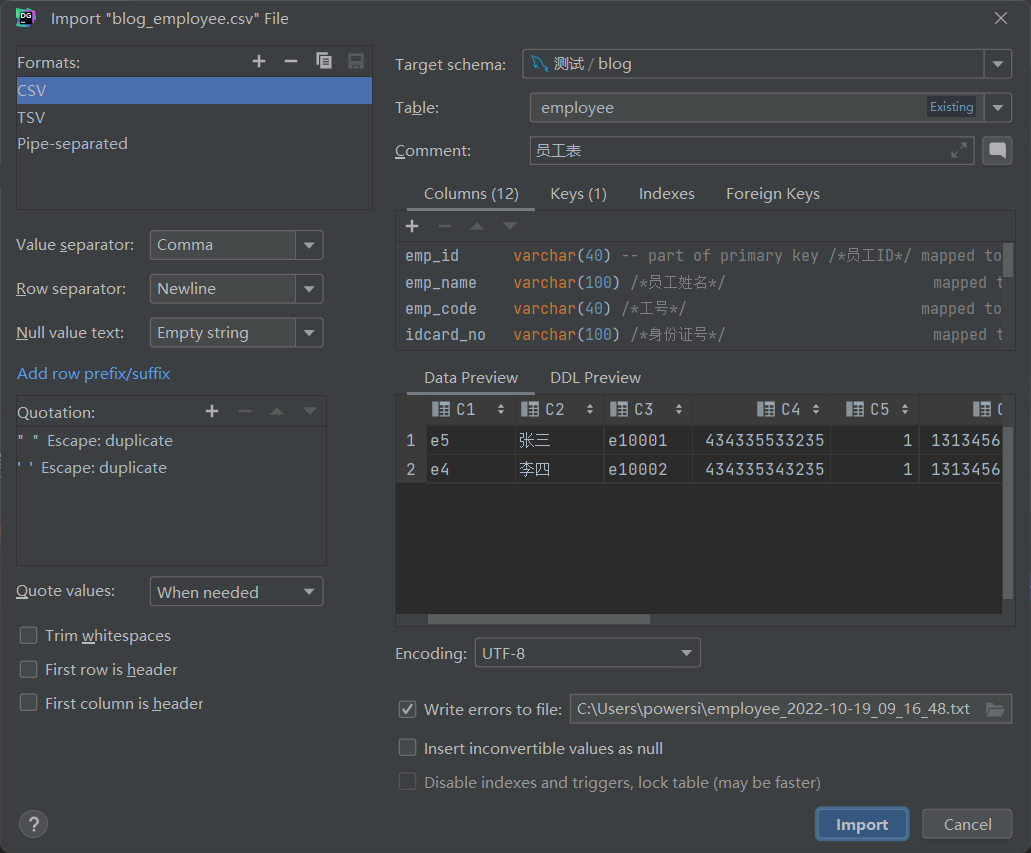Expand the Comment field editor

[x=959, y=150]
